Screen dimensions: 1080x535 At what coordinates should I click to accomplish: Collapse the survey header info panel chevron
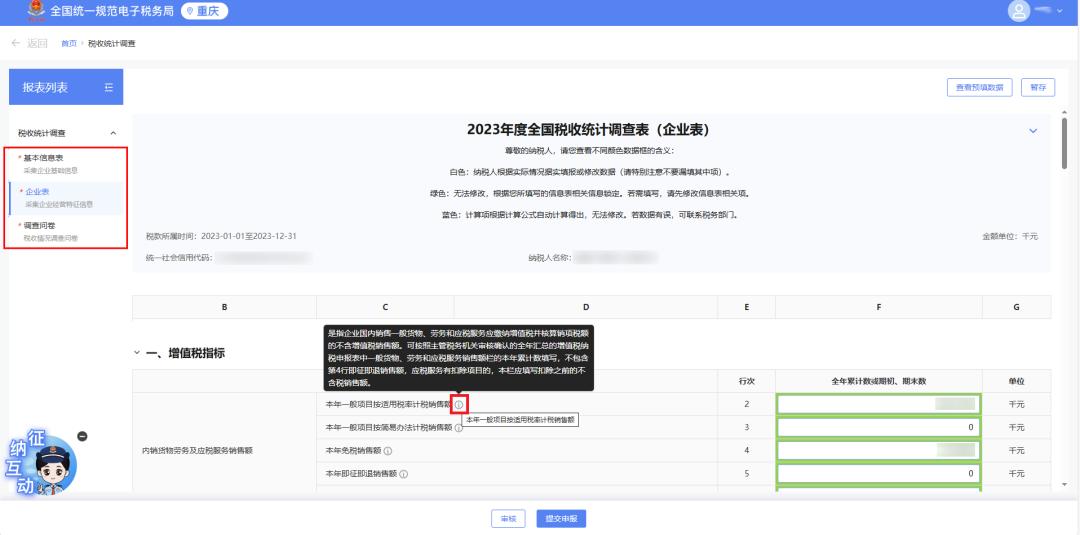[1033, 131]
